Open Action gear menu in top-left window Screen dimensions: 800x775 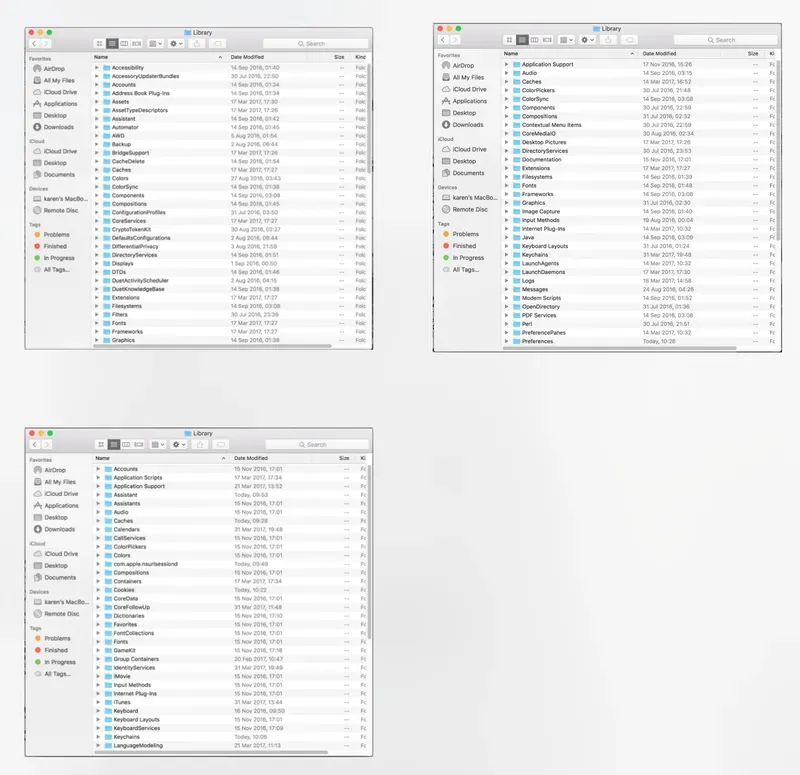click(176, 44)
